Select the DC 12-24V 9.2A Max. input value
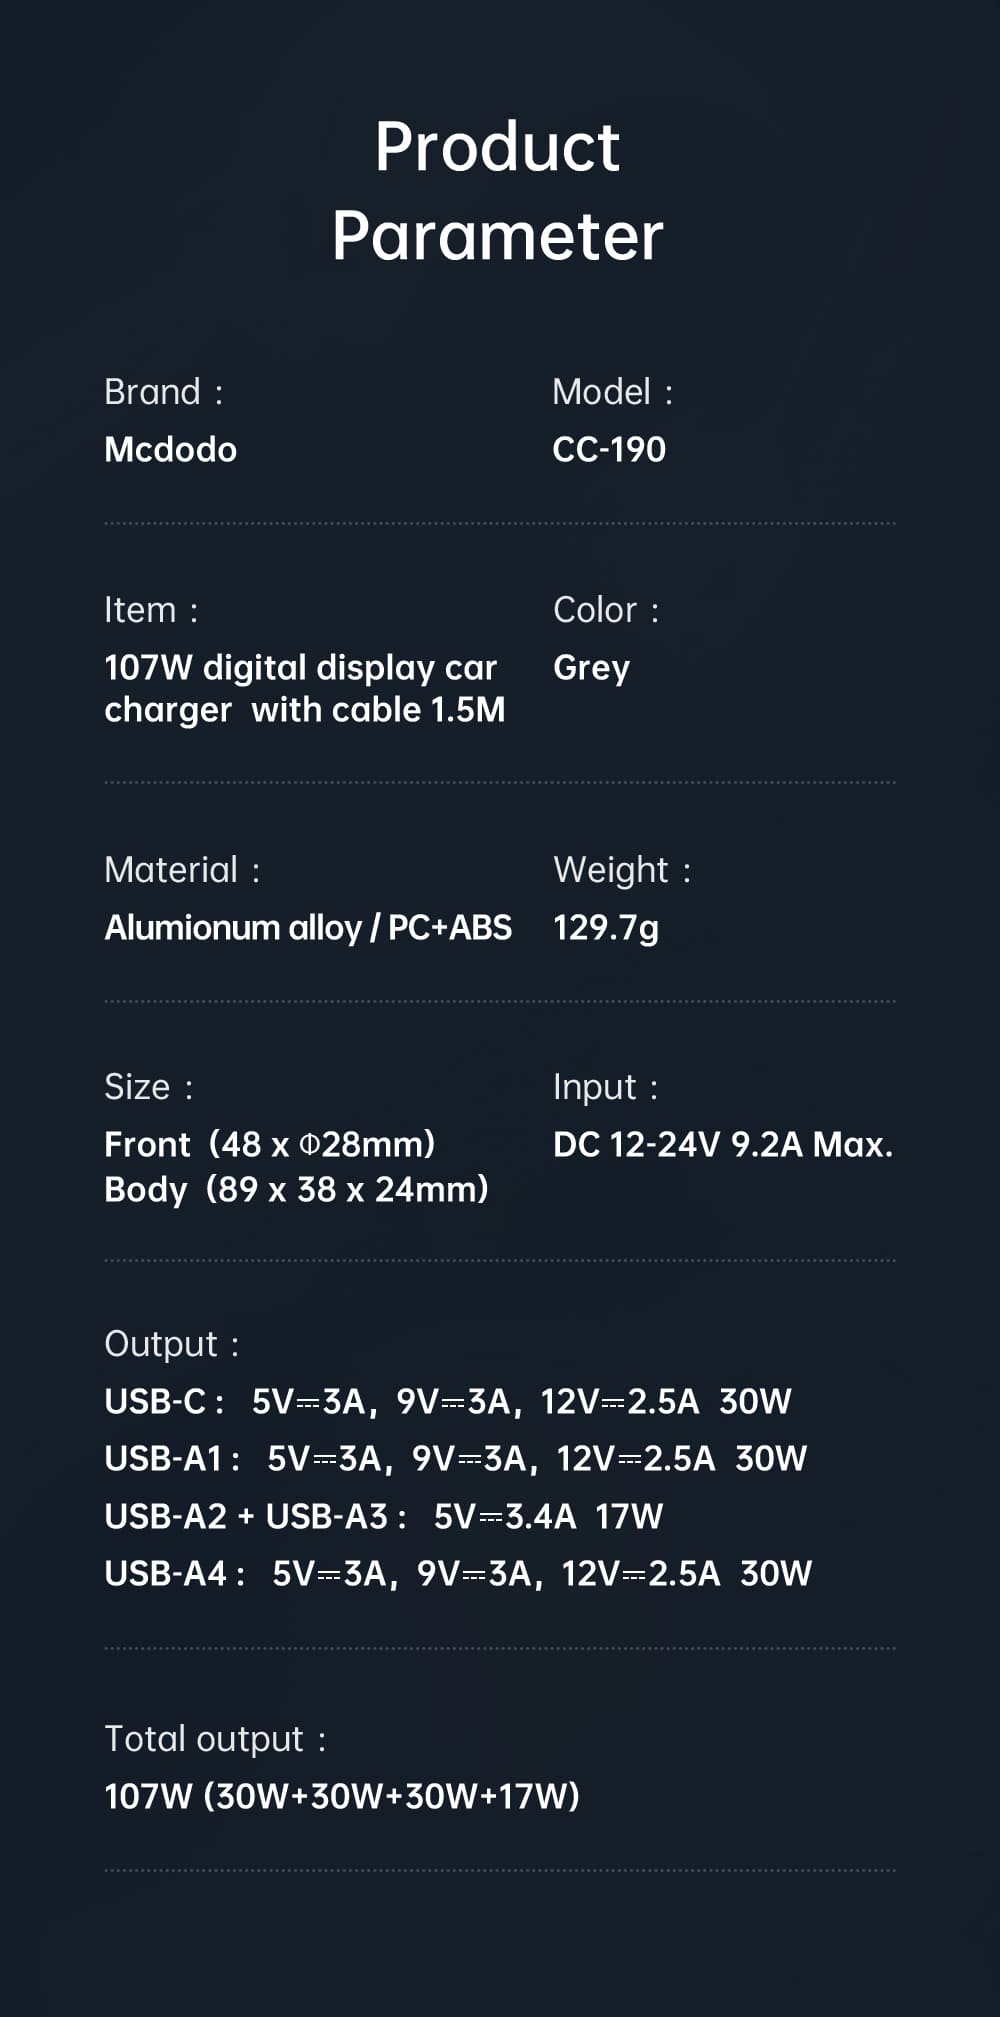This screenshot has width=1000, height=2017. click(722, 1144)
